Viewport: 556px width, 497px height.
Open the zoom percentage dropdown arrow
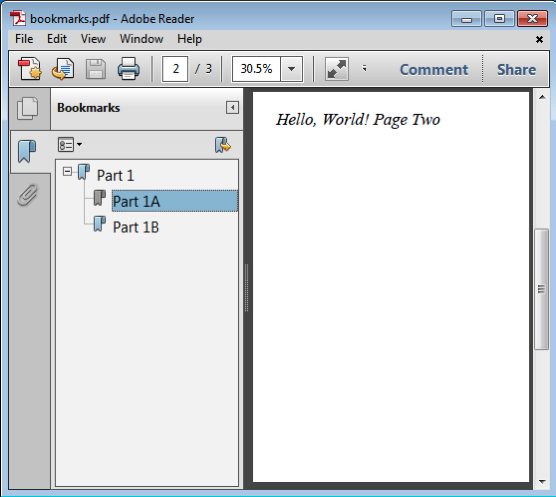pyautogui.click(x=291, y=69)
